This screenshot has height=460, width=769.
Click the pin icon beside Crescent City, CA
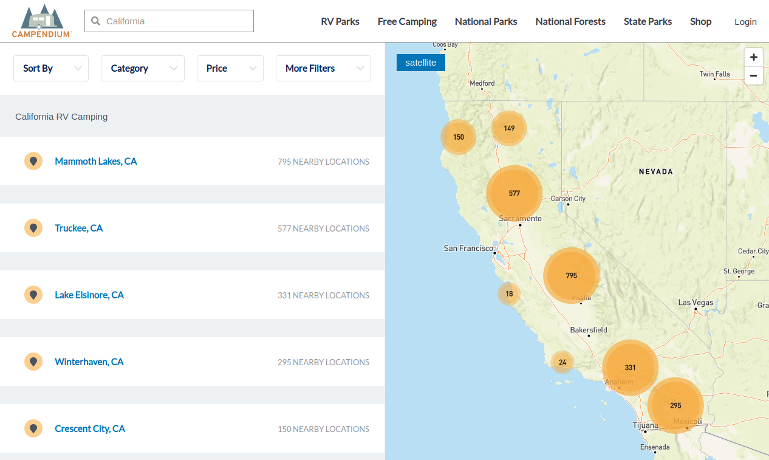tap(33, 428)
